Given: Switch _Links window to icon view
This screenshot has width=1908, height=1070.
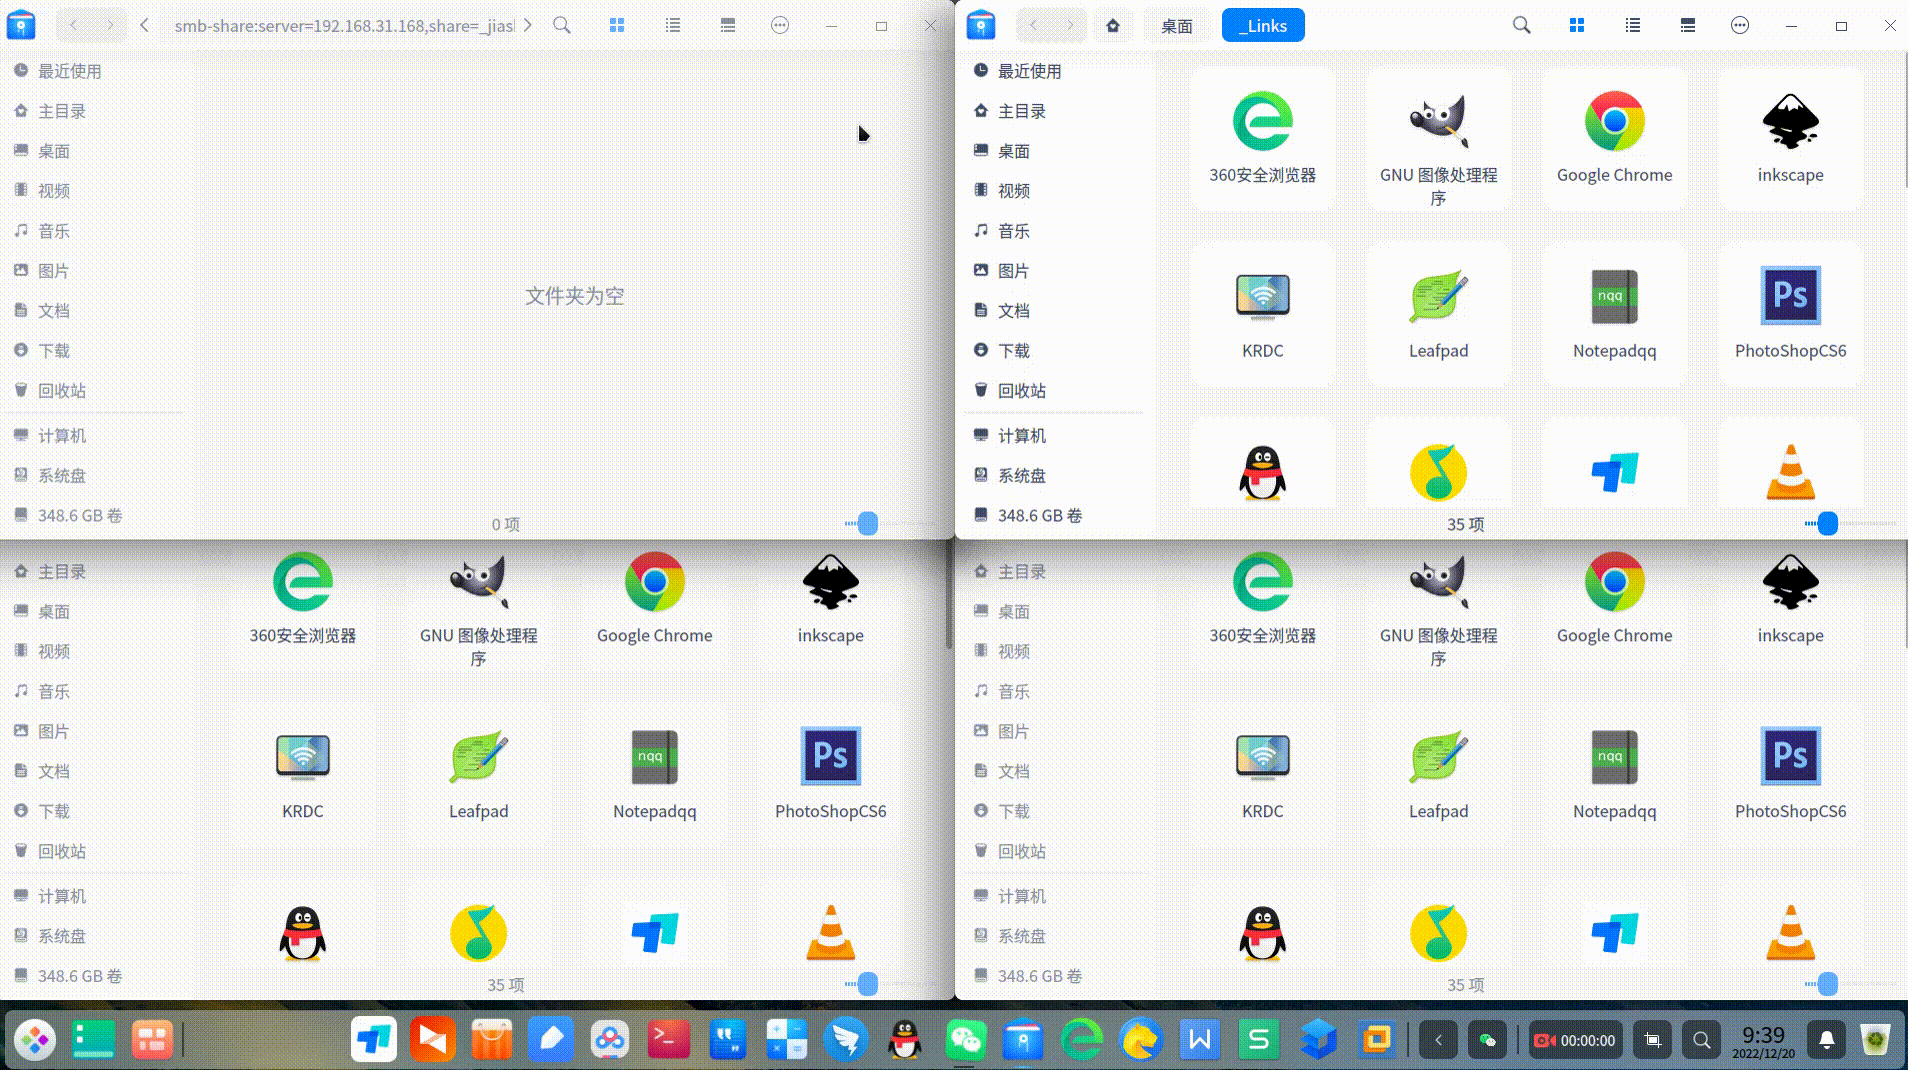Looking at the screenshot, I should coord(1577,26).
